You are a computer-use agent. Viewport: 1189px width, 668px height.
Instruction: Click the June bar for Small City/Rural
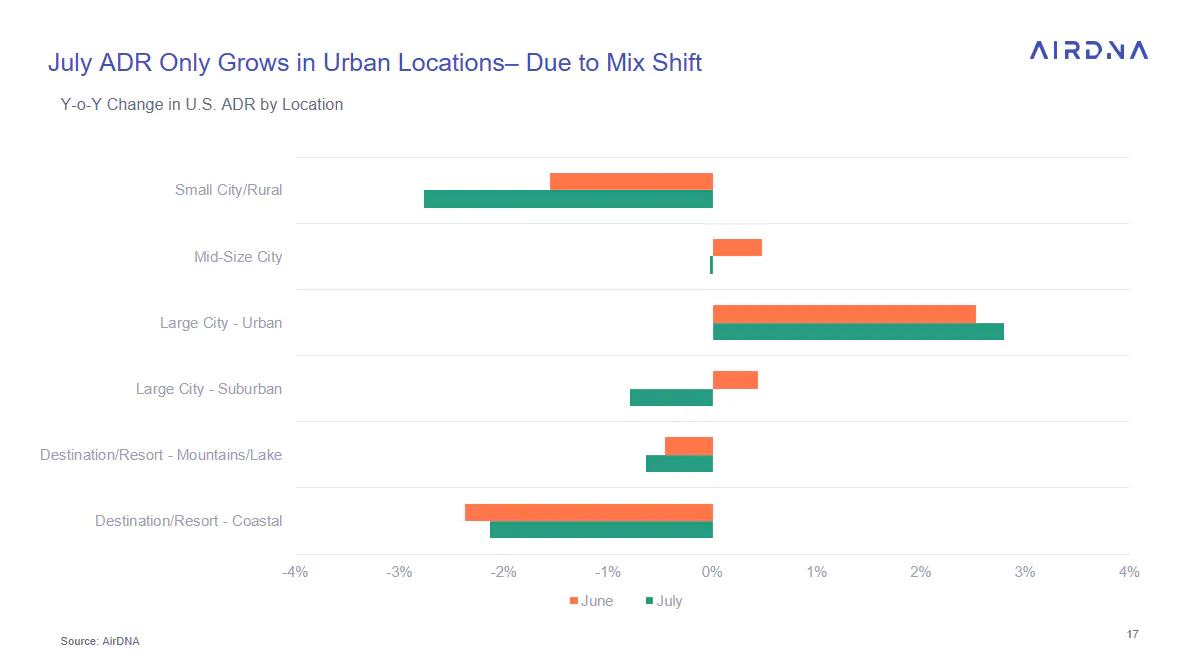631,181
